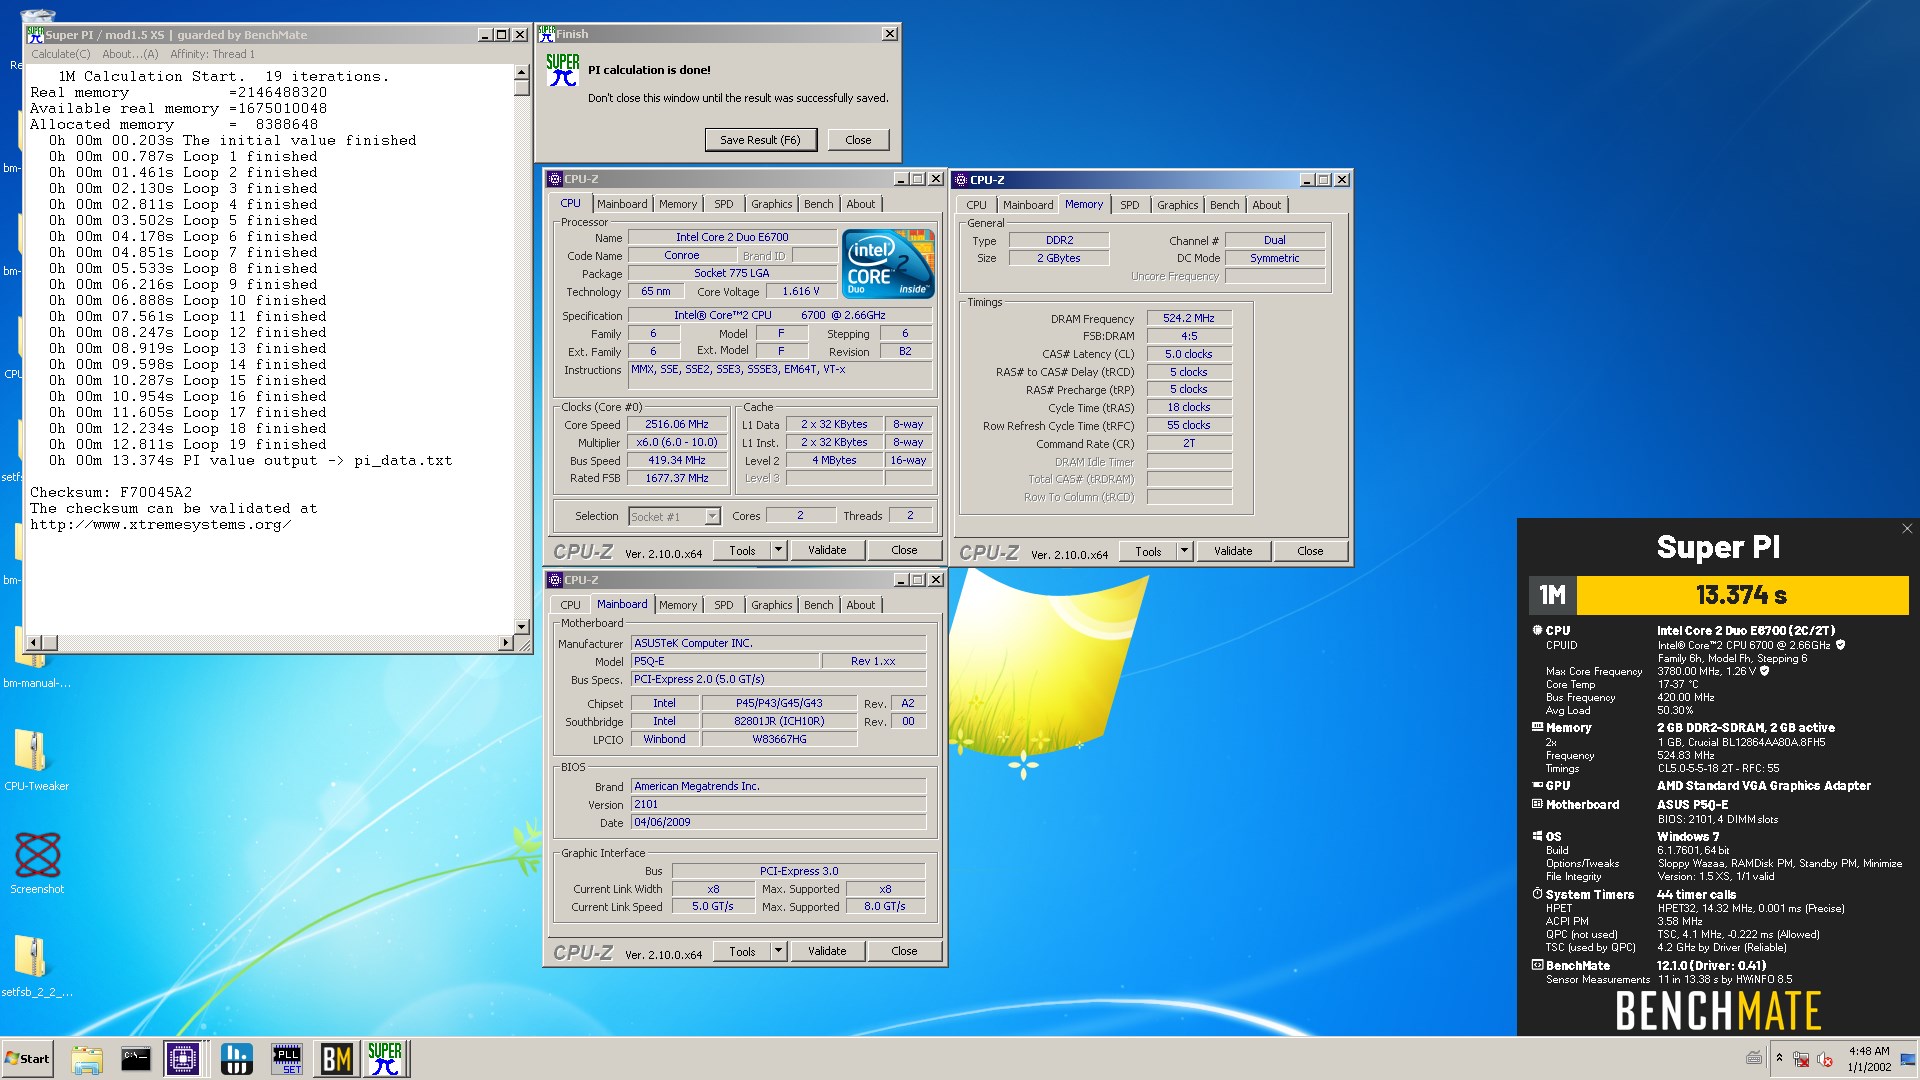The width and height of the screenshot is (1920, 1080).
Task: Click the Command Prompt taskbar icon
Action: coord(135,1059)
